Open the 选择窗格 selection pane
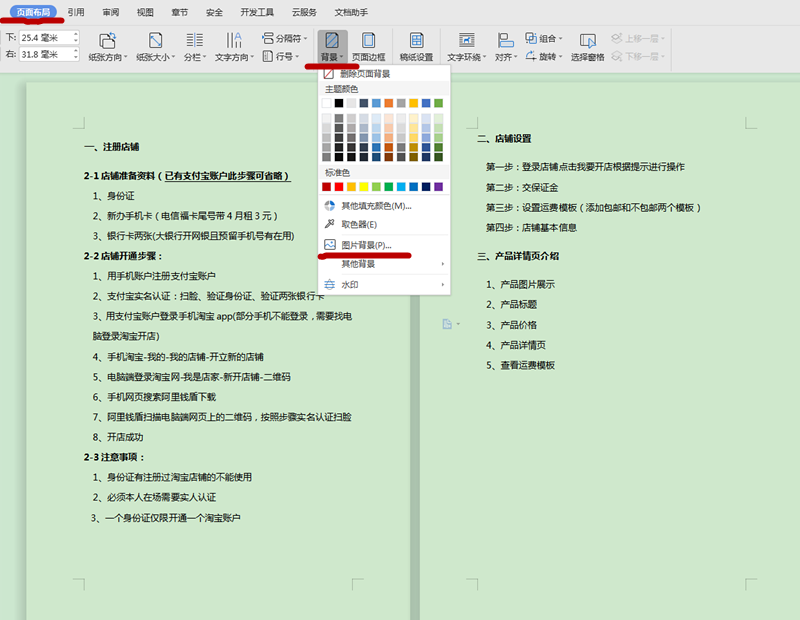Image resolution: width=800 pixels, height=620 pixels. (x=587, y=46)
